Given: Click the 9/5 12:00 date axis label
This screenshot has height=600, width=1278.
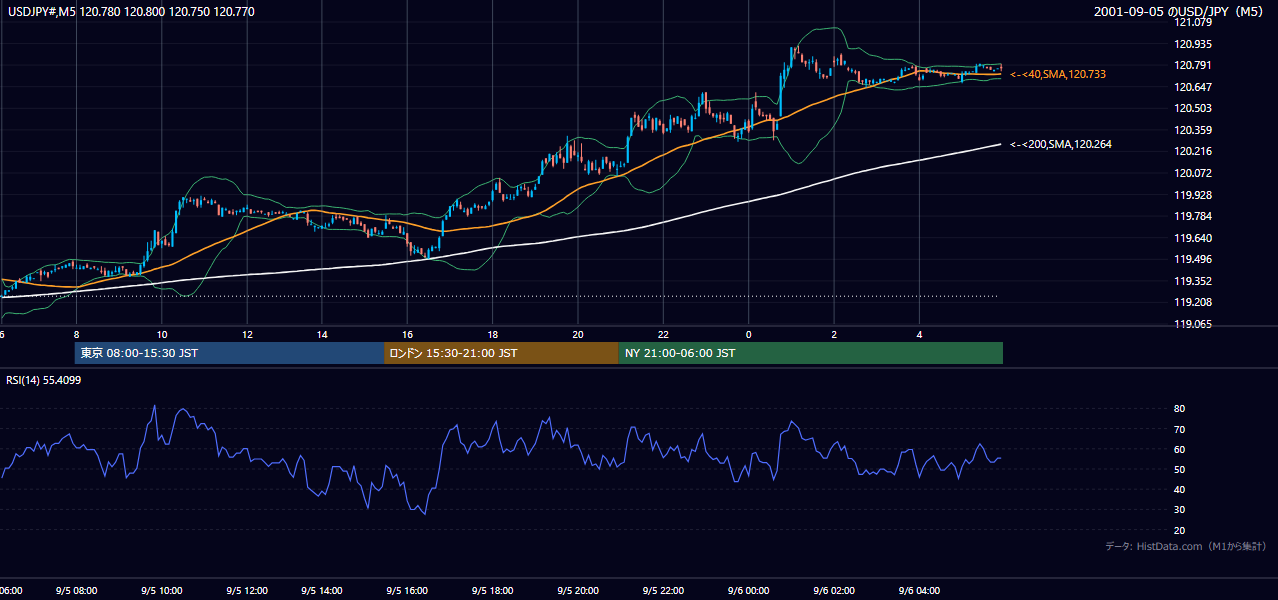Looking at the screenshot, I should [245, 591].
